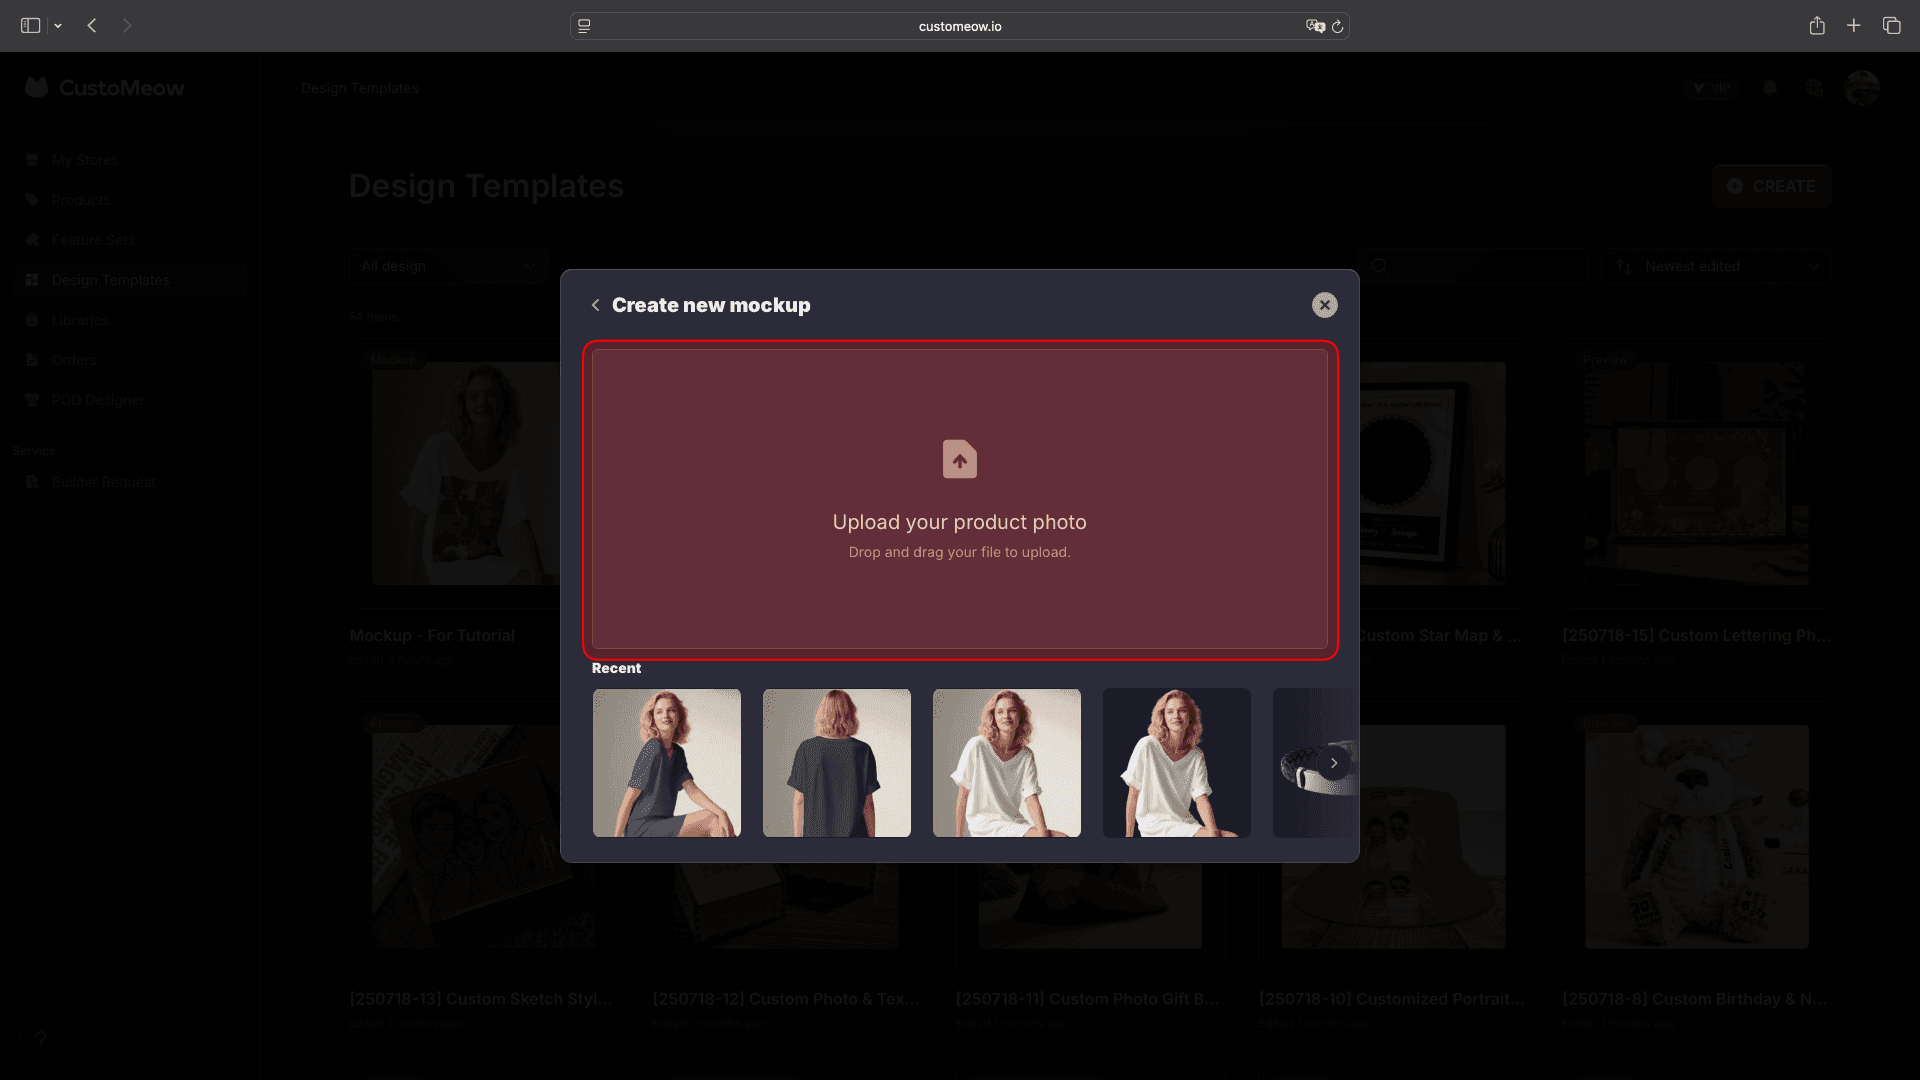
Task: Open the All design filter dropdown
Action: tap(448, 266)
